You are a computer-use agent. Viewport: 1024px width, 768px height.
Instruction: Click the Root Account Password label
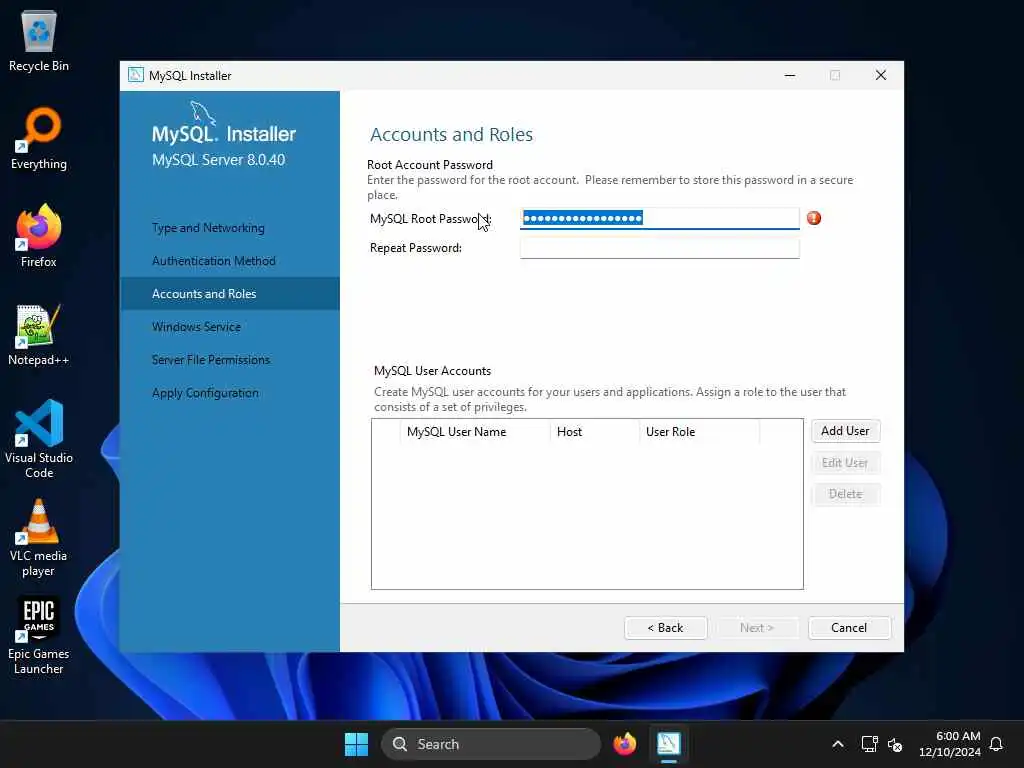[430, 165]
